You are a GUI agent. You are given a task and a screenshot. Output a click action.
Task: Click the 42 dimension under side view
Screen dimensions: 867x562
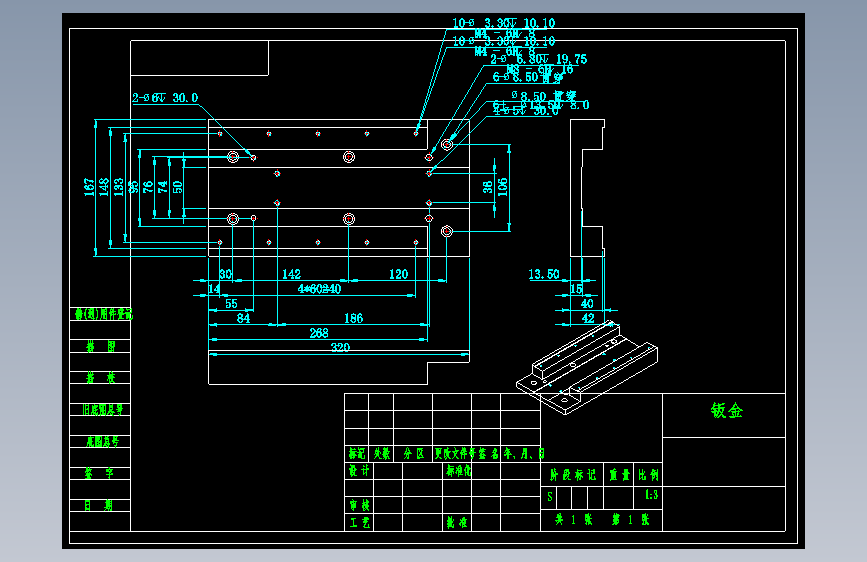[588, 318]
